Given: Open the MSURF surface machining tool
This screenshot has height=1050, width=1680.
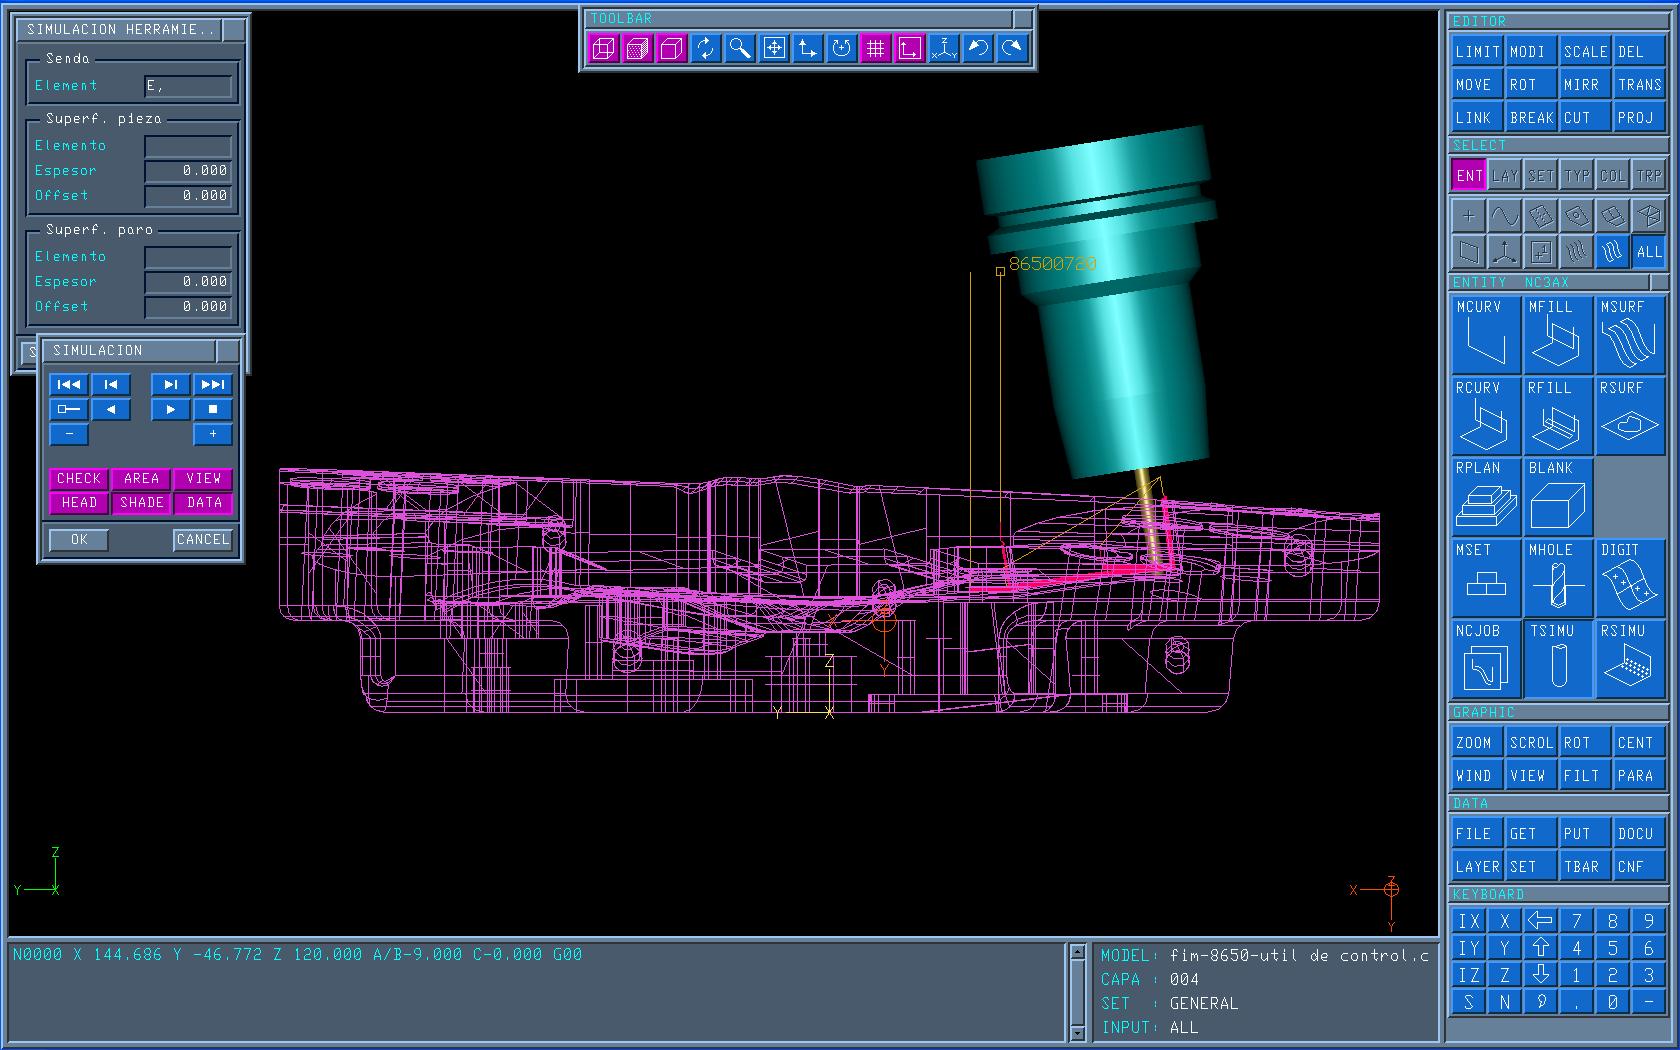Looking at the screenshot, I should click(x=1630, y=335).
